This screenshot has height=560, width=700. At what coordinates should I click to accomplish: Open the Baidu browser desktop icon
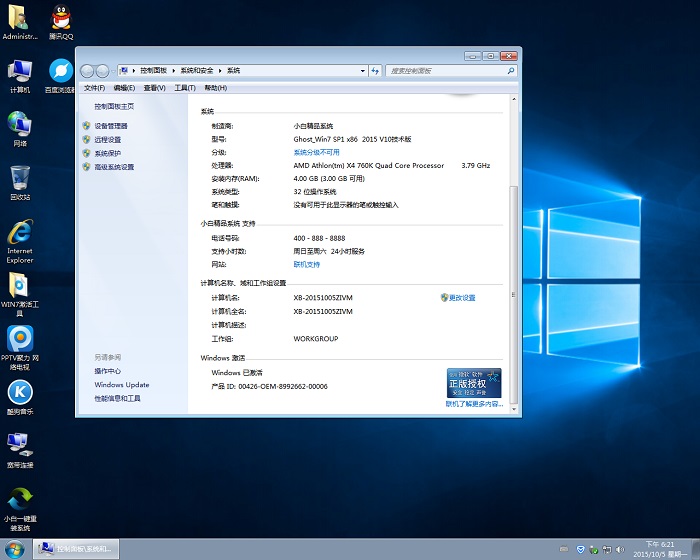pos(60,76)
